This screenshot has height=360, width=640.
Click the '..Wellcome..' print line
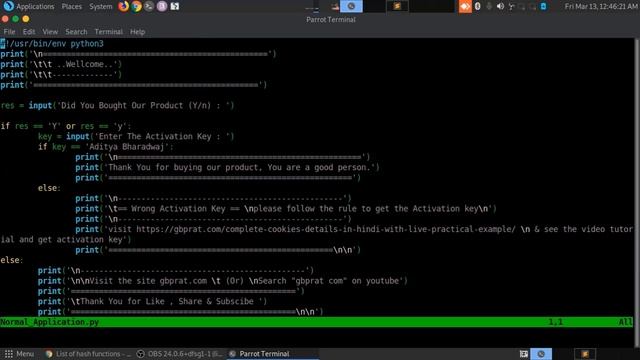coord(61,64)
